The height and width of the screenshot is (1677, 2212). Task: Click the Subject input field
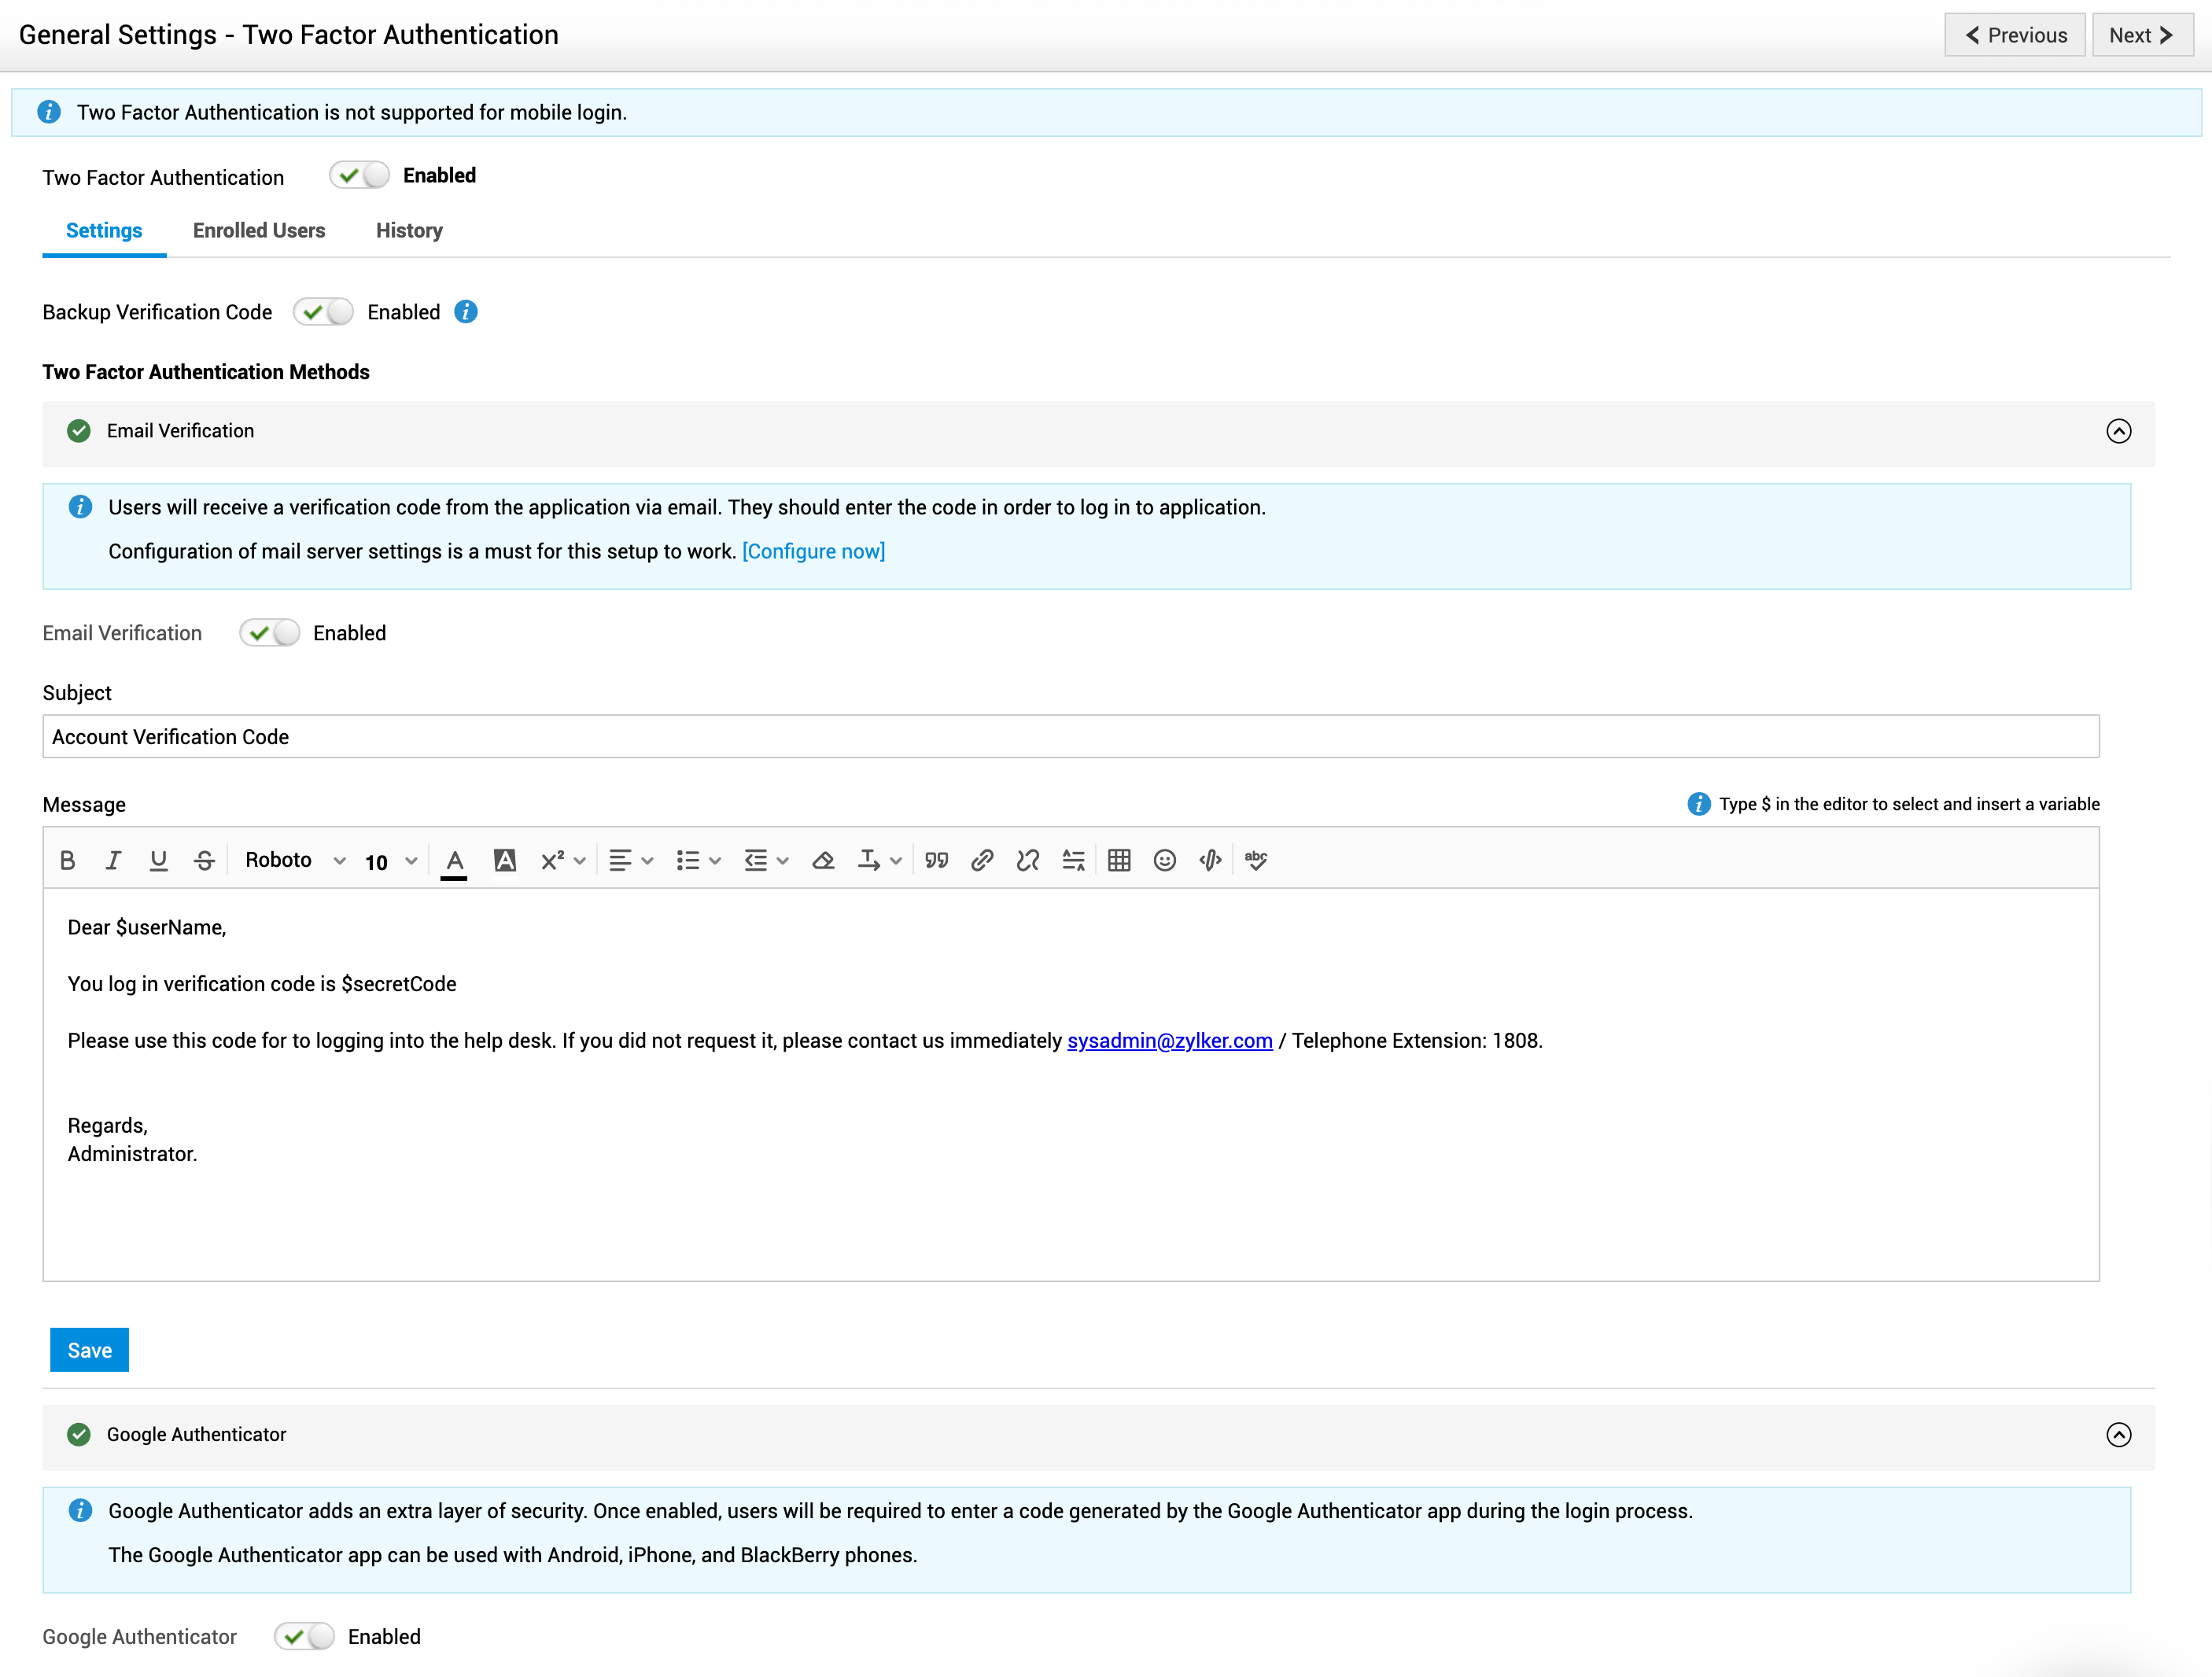pos(1070,737)
